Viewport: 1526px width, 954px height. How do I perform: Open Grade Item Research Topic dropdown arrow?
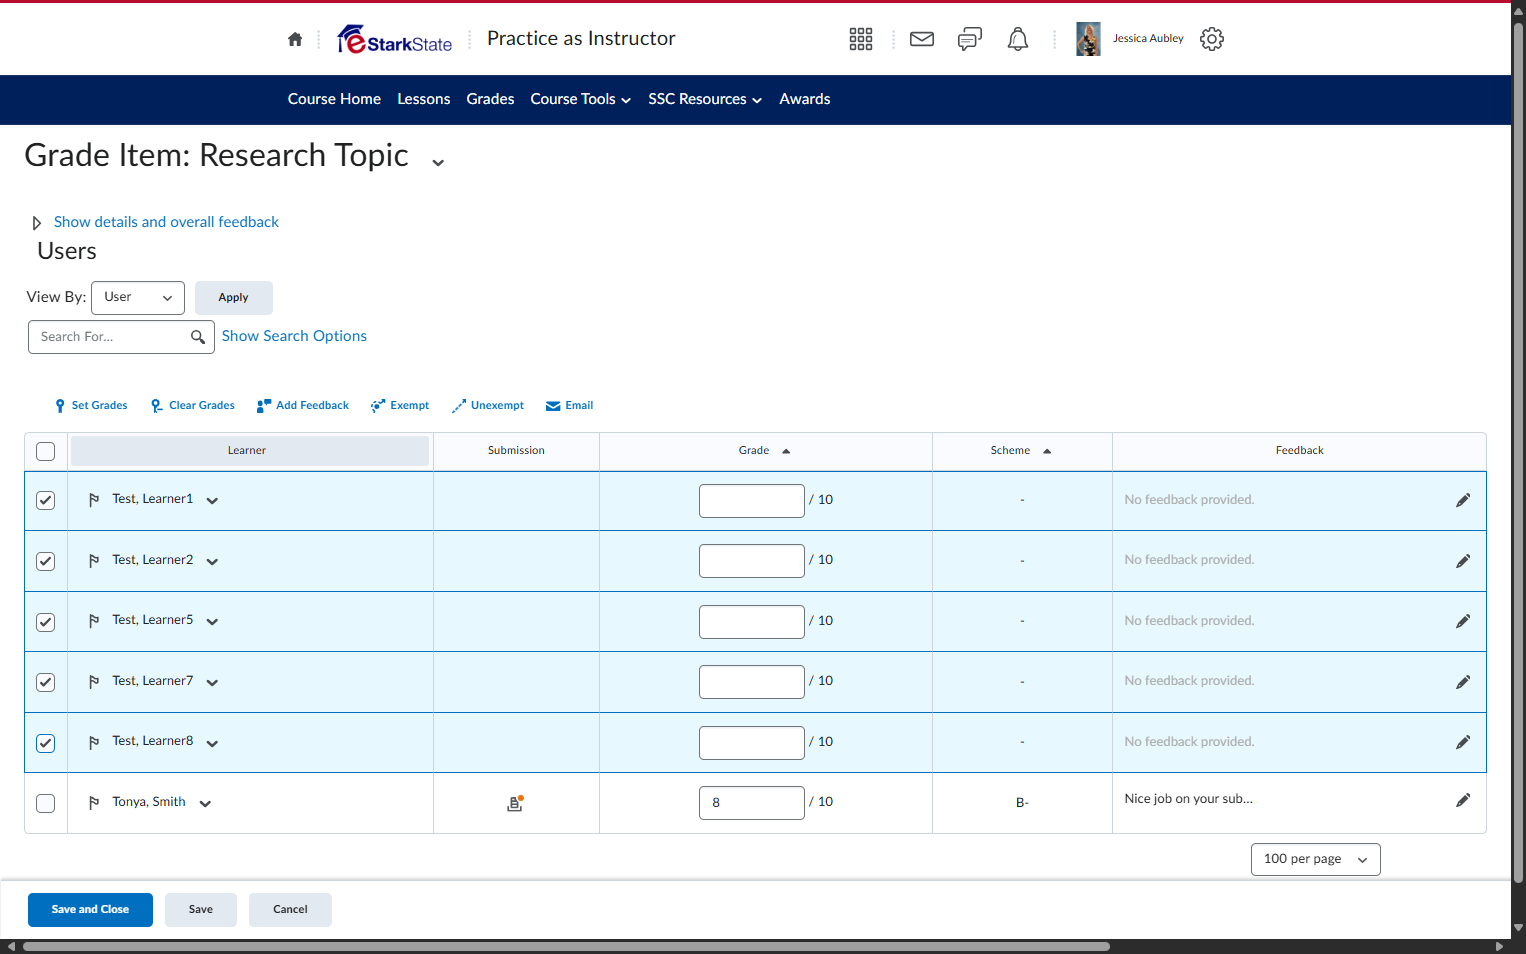click(438, 162)
